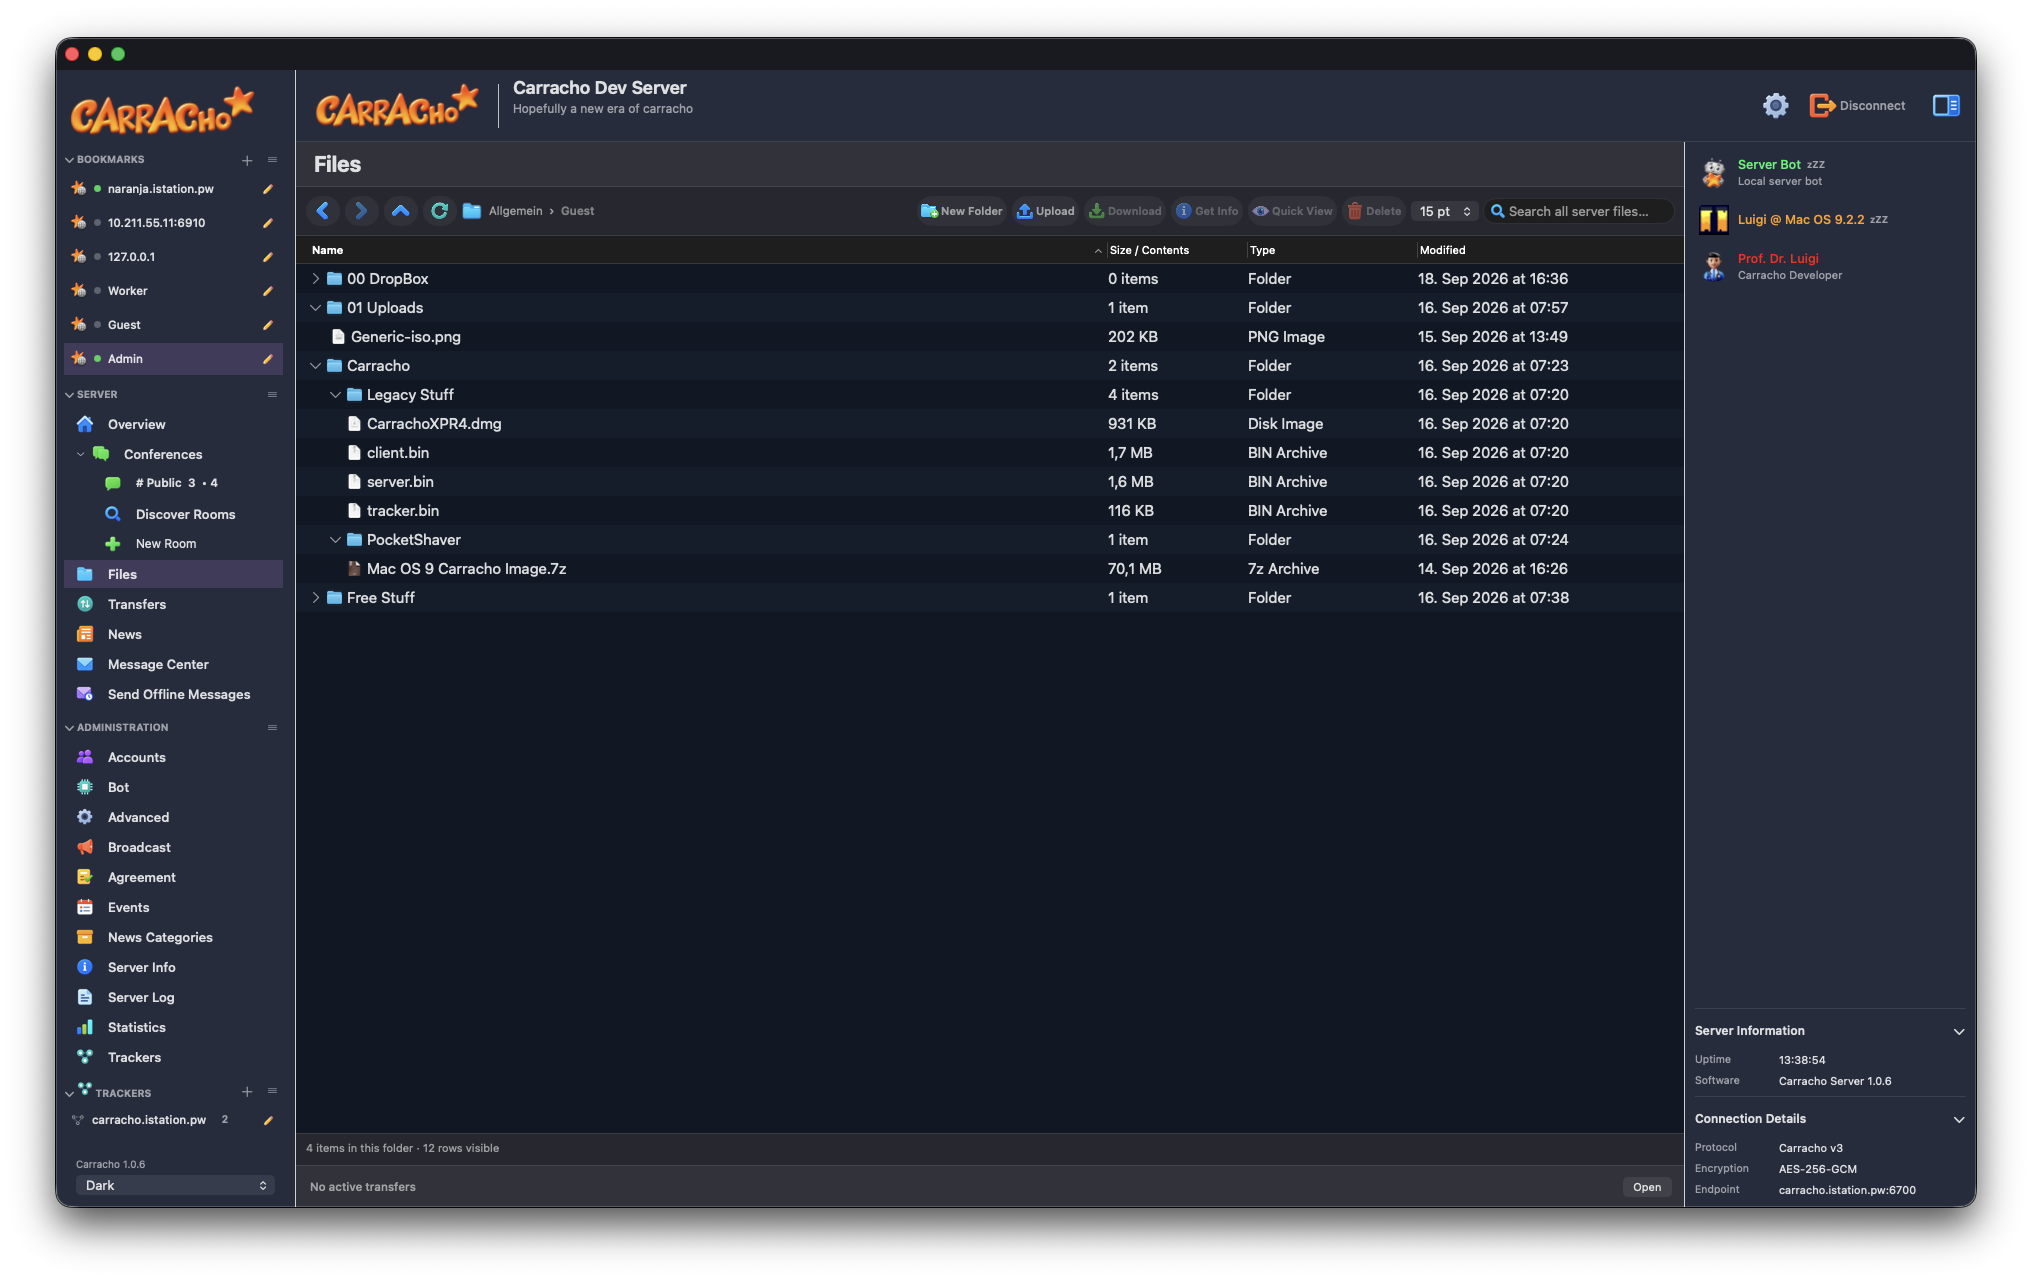Click the Guest breadcrumb segment
Image resolution: width=2032 pixels, height=1281 pixels.
[x=577, y=211]
